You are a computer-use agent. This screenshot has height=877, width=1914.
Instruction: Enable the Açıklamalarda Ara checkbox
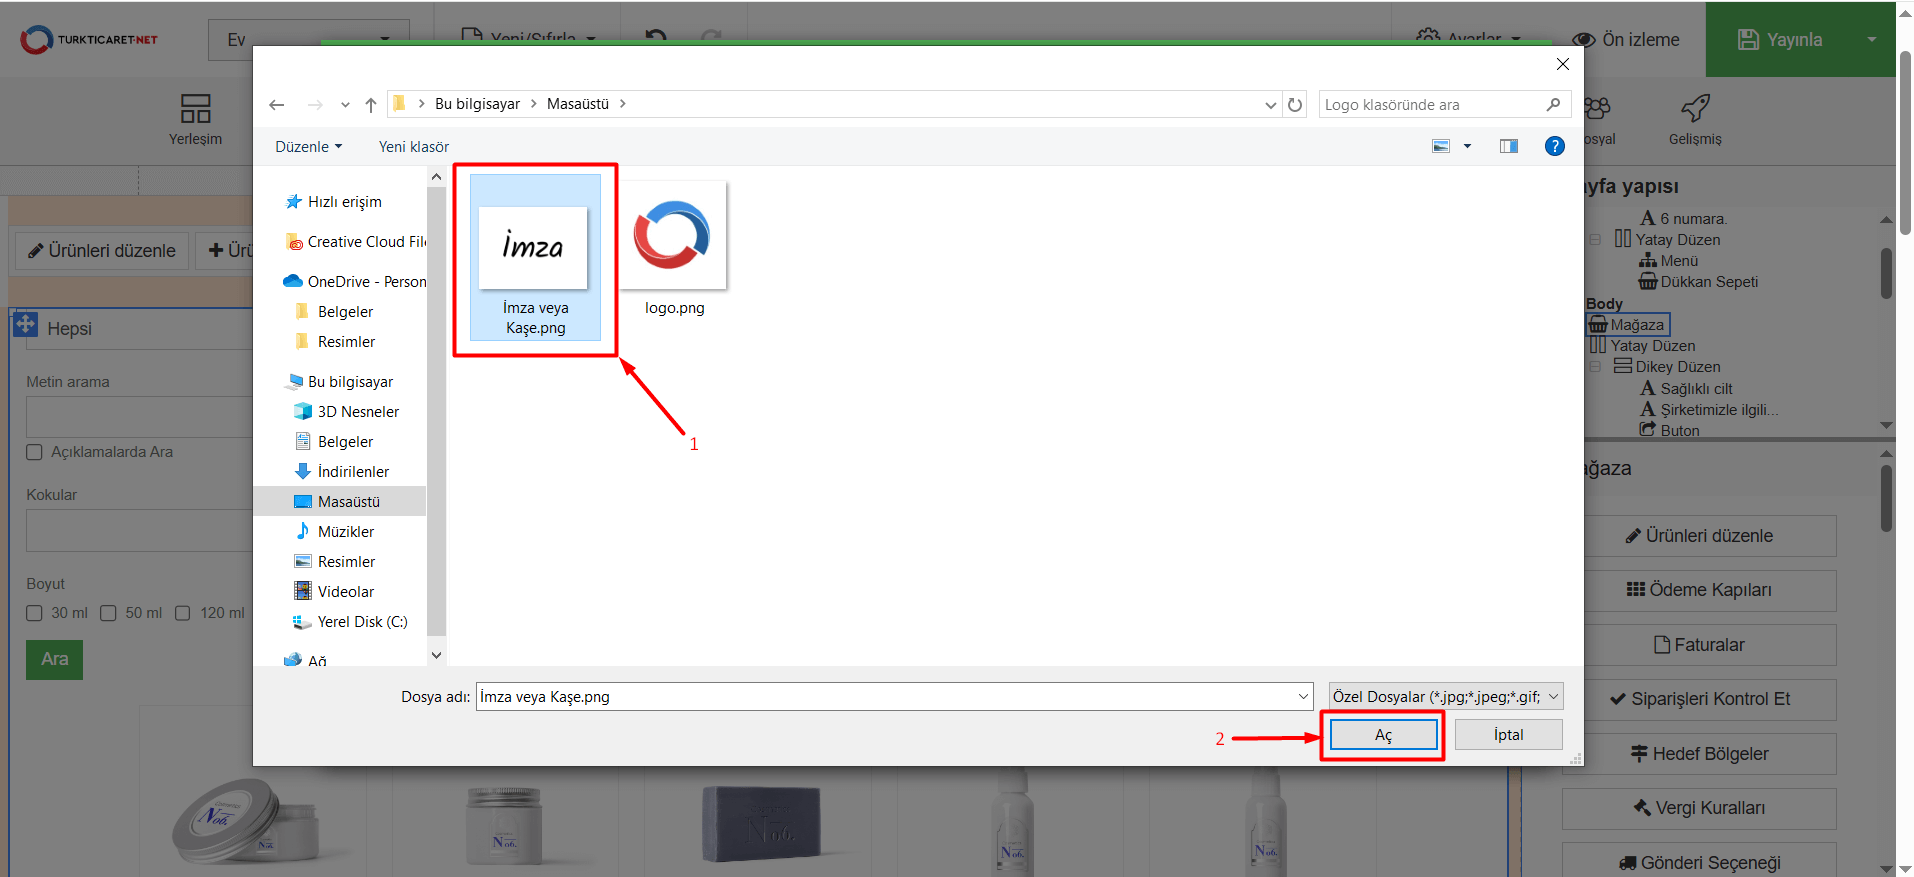coord(35,452)
